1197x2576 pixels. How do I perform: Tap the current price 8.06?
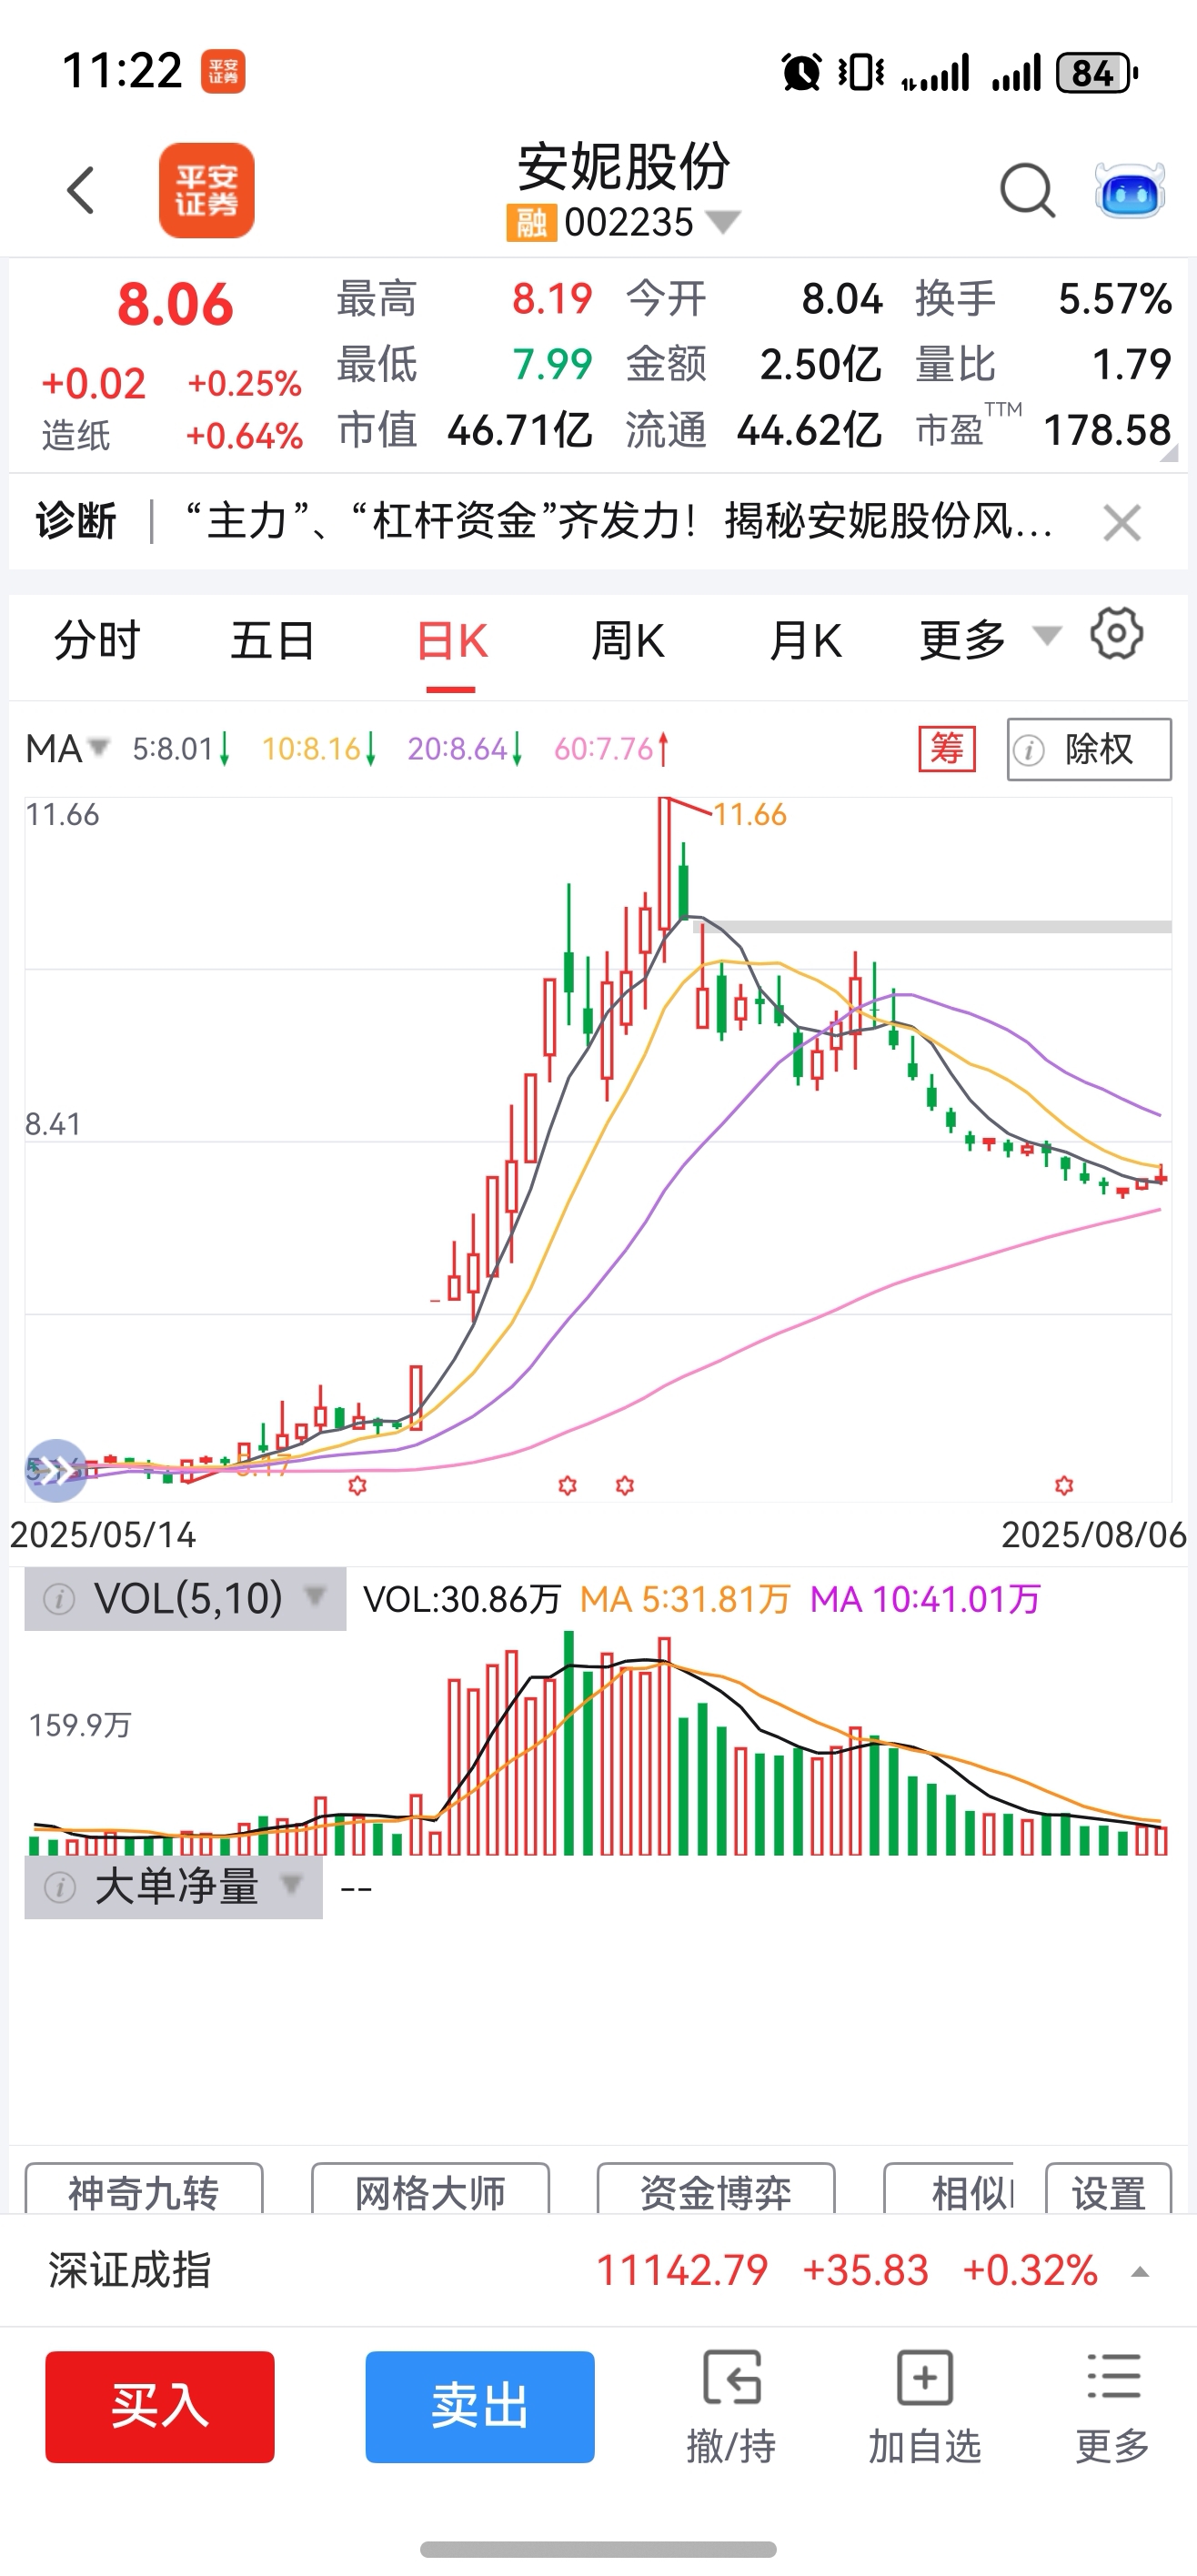point(175,304)
